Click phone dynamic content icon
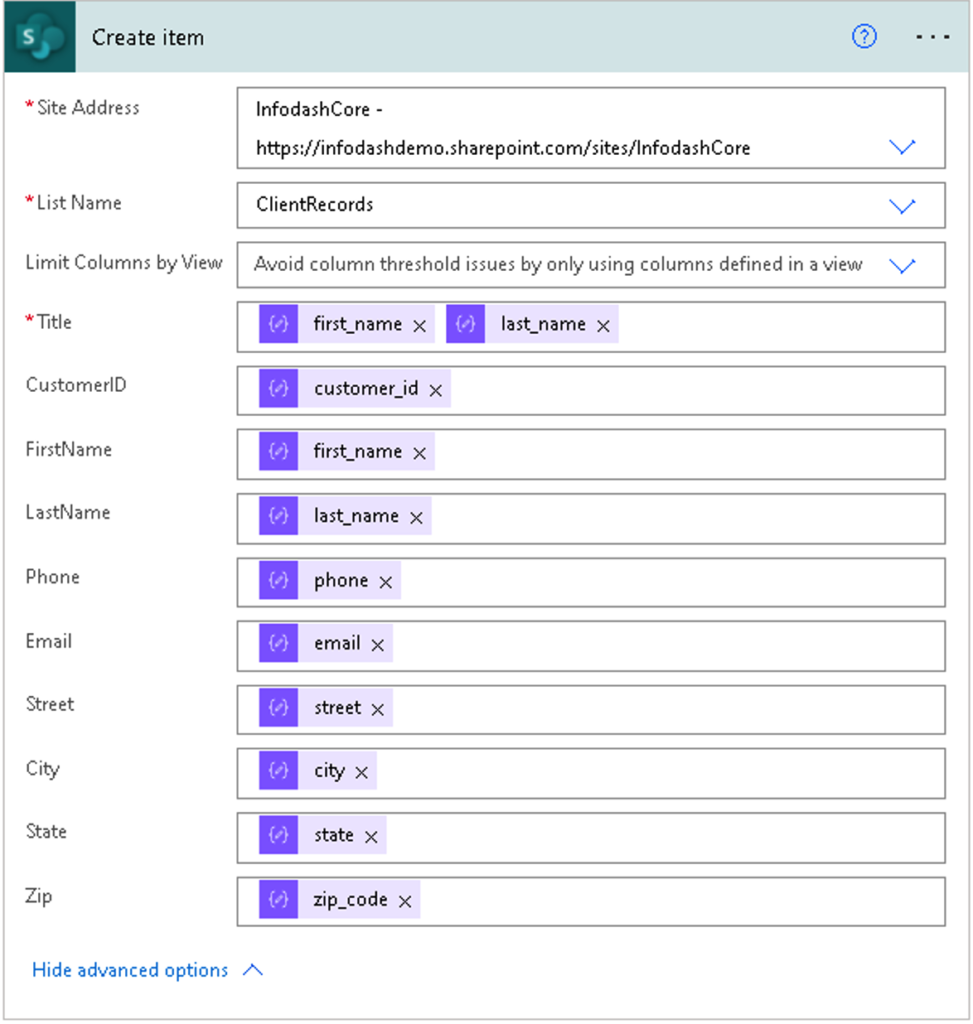Image resolution: width=973 pixels, height=1024 pixels. 279,580
